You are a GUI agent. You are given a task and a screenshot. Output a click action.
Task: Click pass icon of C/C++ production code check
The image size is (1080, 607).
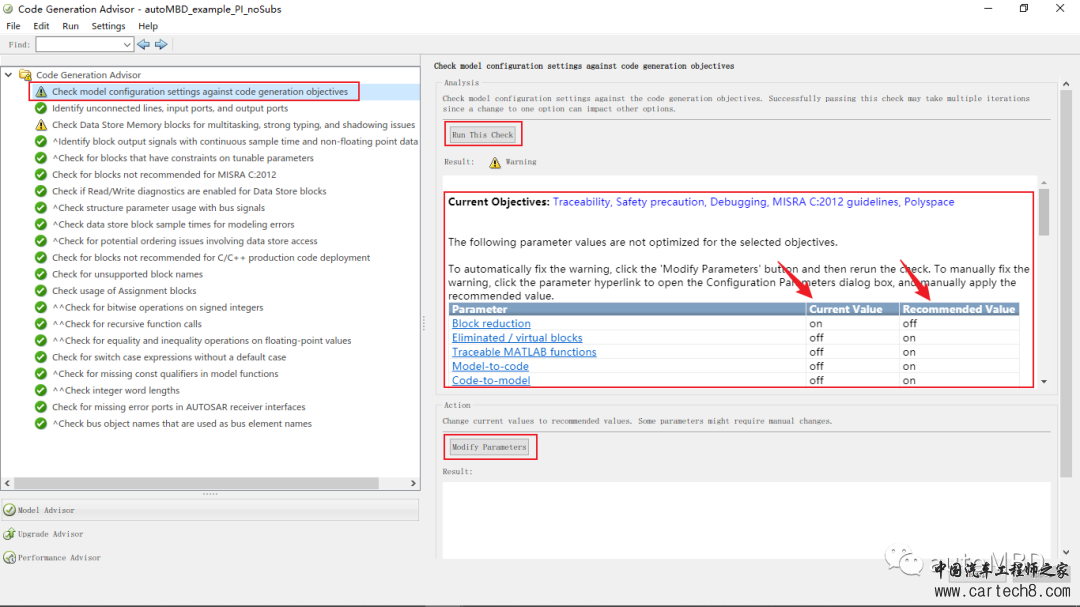tap(41, 257)
